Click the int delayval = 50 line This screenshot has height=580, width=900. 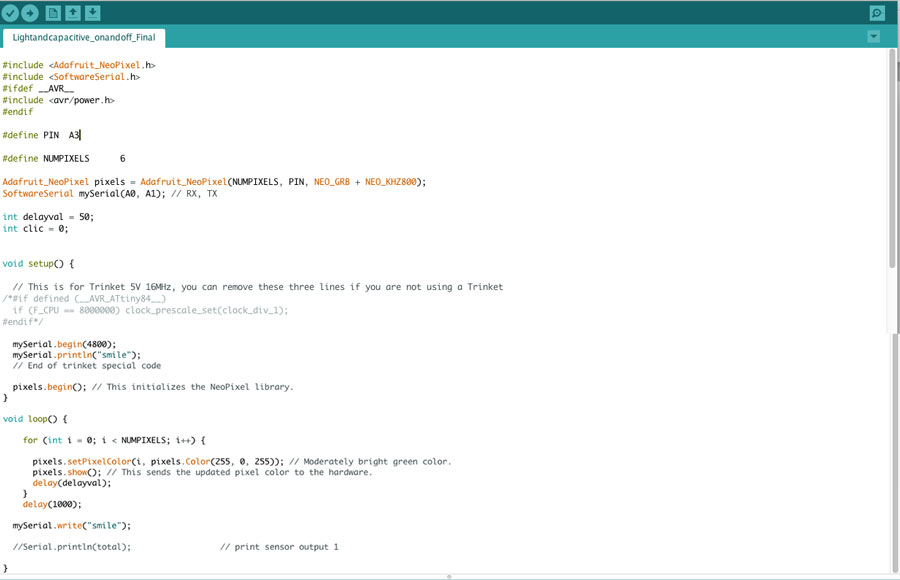tap(48, 217)
